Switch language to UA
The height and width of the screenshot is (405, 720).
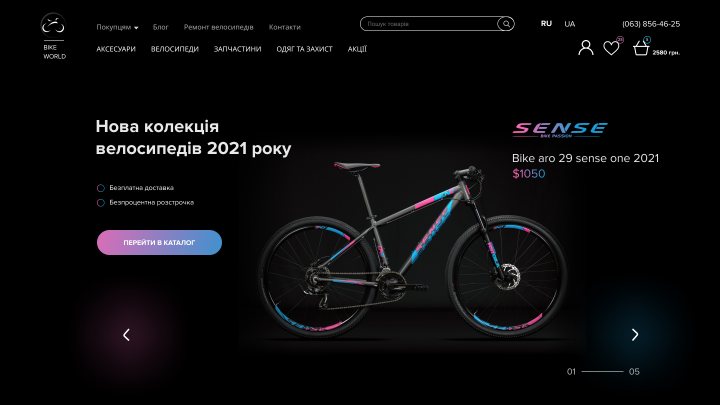[x=569, y=24]
